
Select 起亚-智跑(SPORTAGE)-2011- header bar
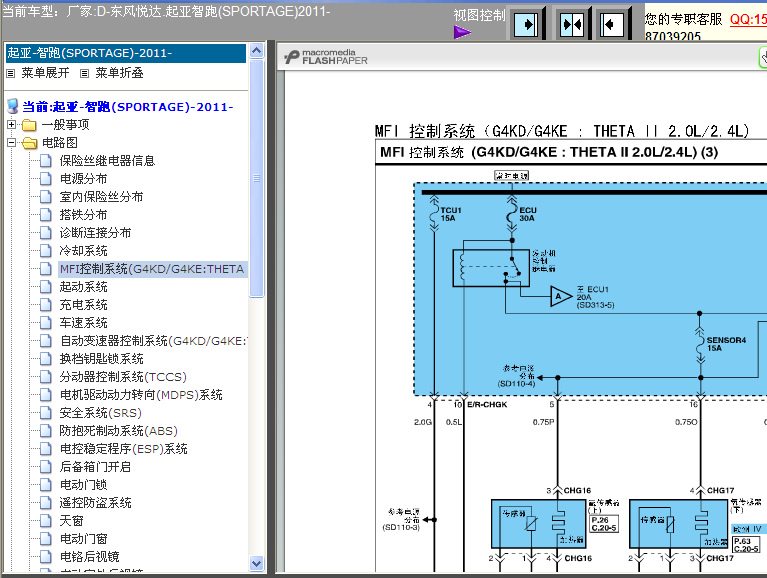pos(126,53)
